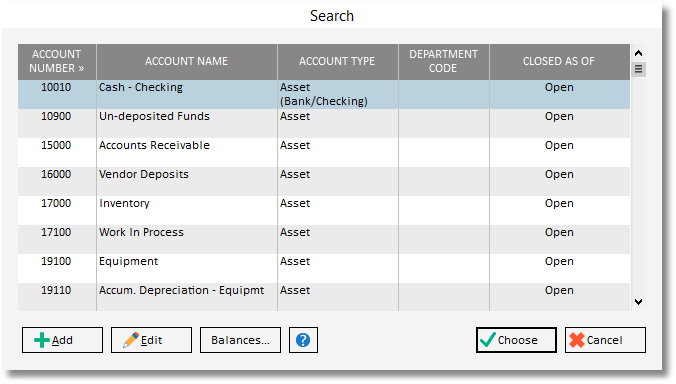Select the Inventory account name
The width and height of the screenshot is (676, 384).
(124, 203)
